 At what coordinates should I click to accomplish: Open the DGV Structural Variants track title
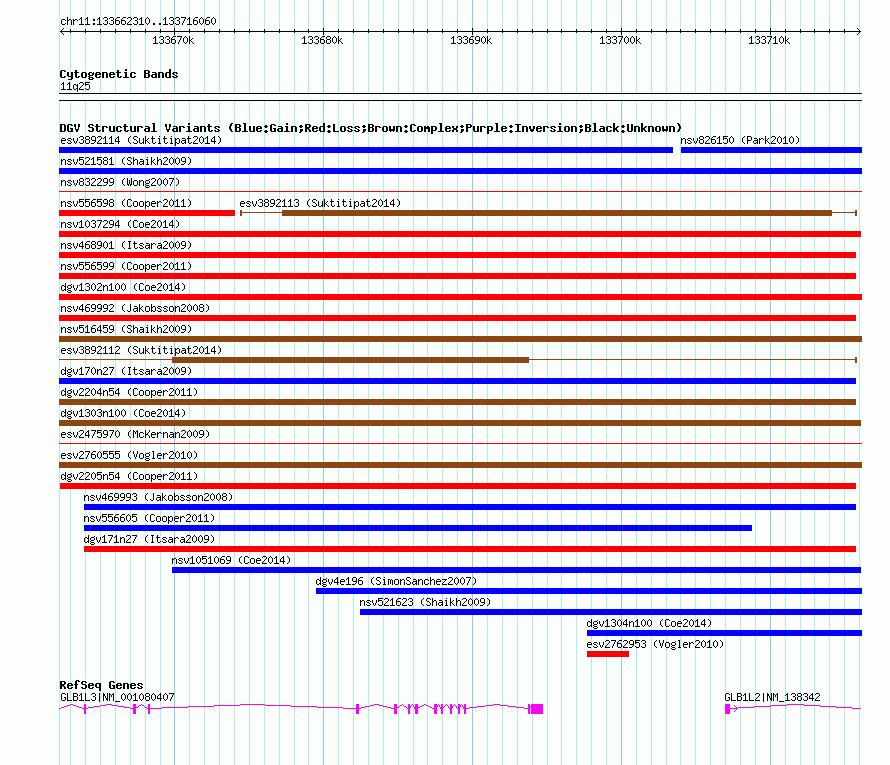tap(371, 128)
